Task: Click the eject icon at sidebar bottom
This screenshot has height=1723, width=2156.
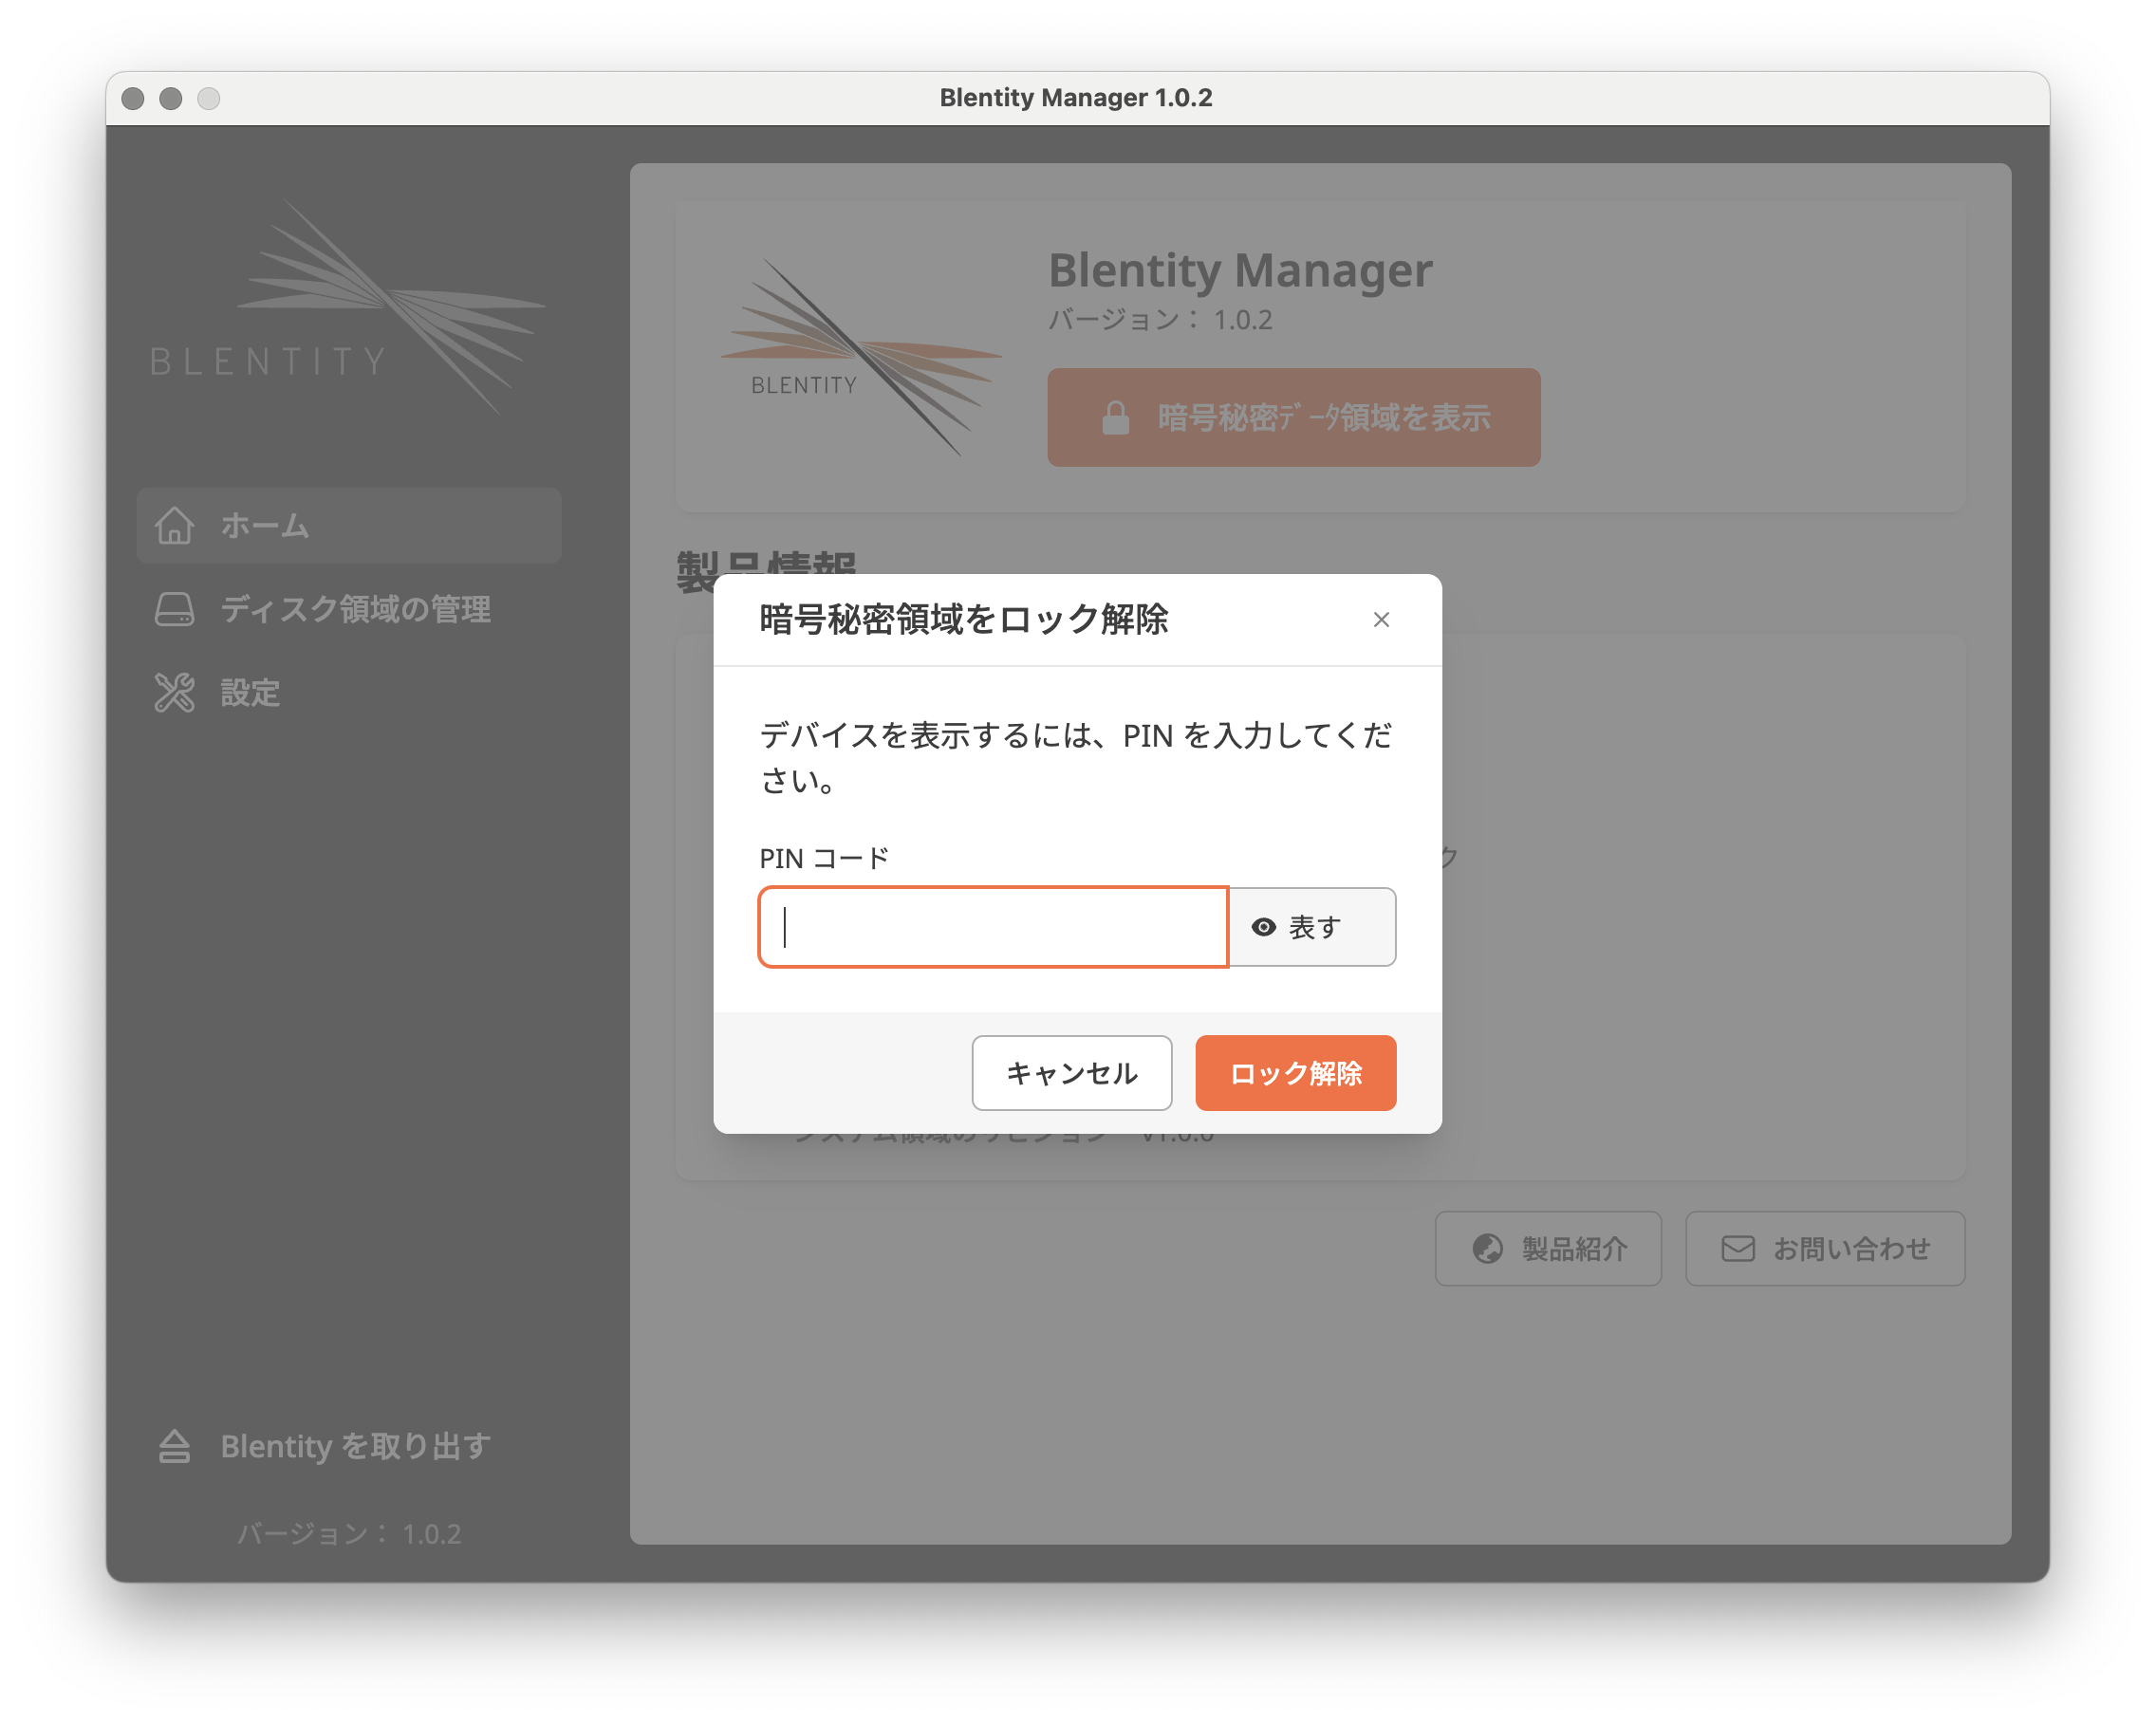Action: click(x=174, y=1446)
